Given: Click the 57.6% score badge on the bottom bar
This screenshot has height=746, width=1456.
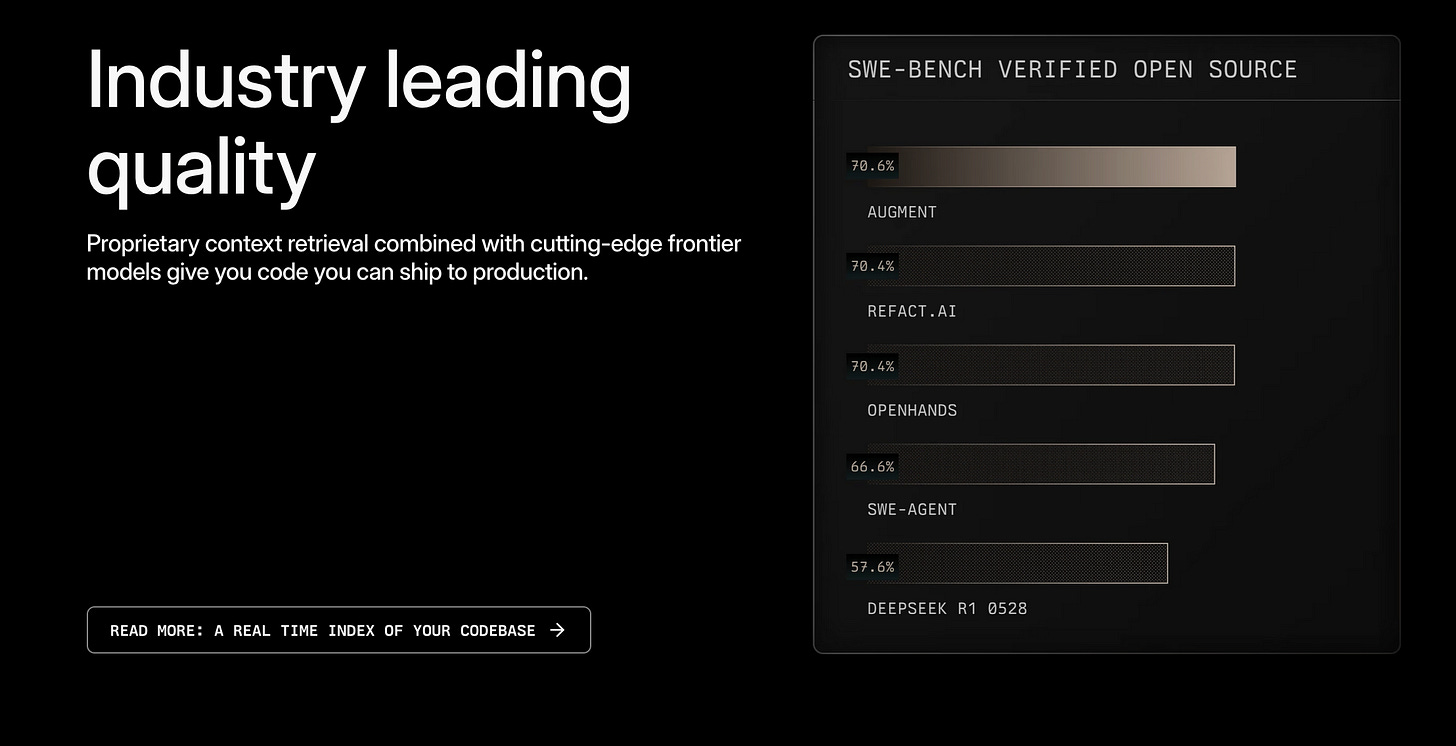Looking at the screenshot, I should pyautogui.click(x=872, y=566).
